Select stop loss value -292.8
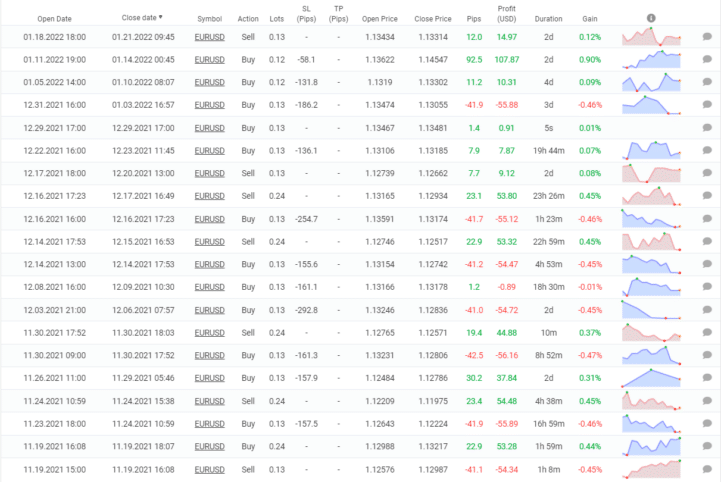Image resolution: width=721 pixels, height=482 pixels. point(306,310)
